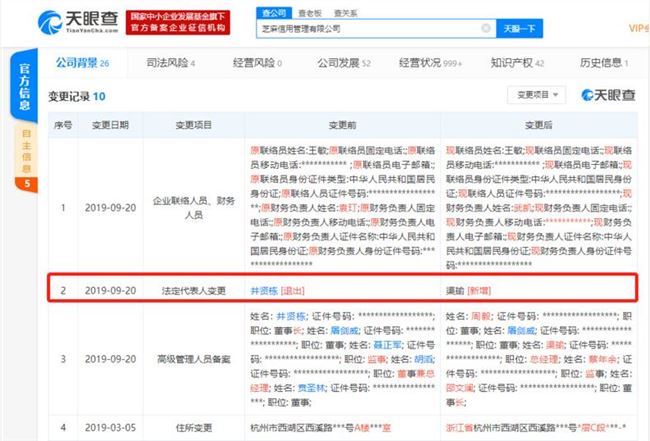This screenshot has height=441, width=650.
Task: Click the 天眼查 logo
Action: tap(78, 22)
